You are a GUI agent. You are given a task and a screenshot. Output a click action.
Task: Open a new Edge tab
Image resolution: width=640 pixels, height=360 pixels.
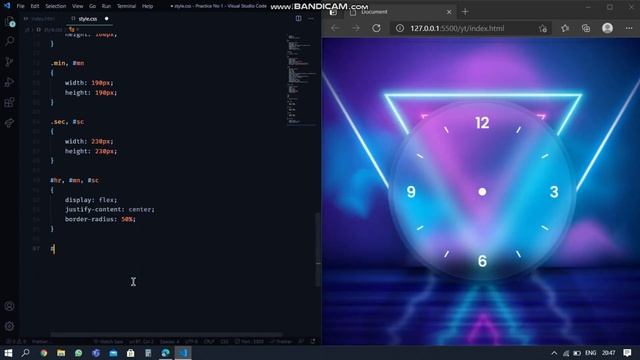pyautogui.click(x=465, y=12)
